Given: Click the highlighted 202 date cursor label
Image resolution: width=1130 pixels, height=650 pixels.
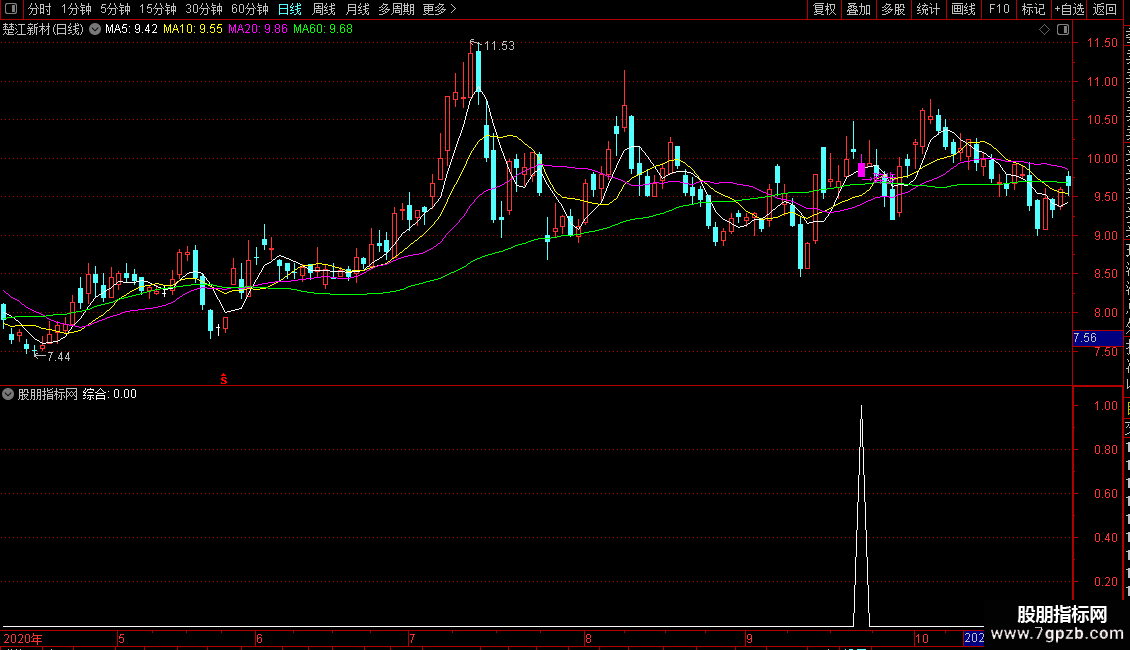Looking at the screenshot, I should click(974, 638).
